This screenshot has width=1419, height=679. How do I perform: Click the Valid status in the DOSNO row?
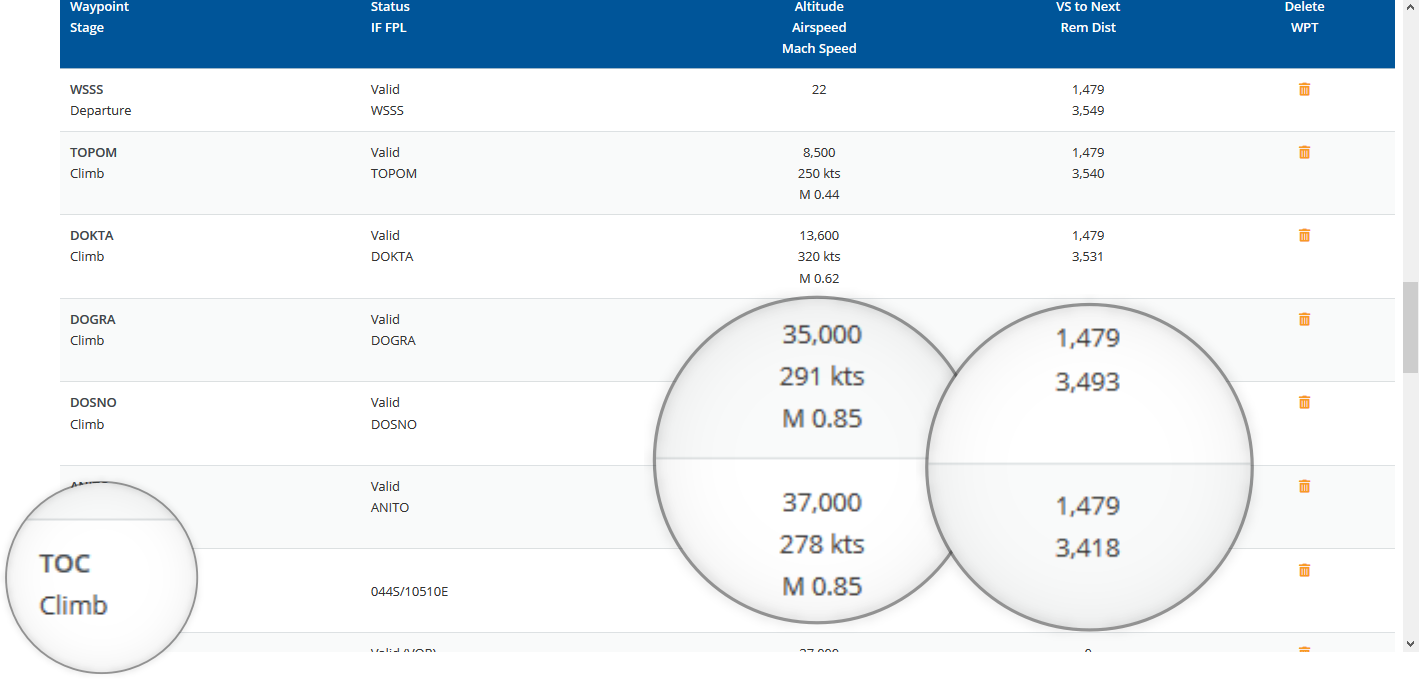385,403
